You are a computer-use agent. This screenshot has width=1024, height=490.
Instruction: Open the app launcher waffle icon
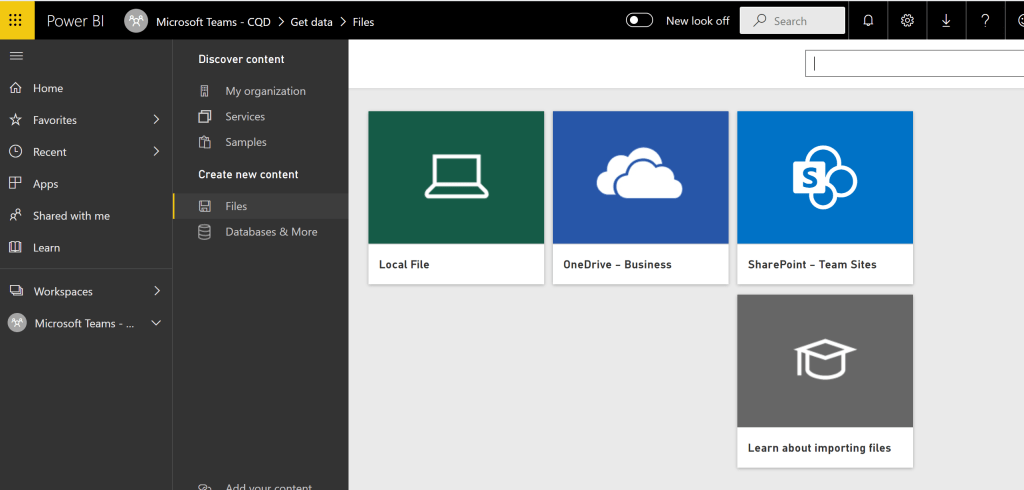click(17, 20)
